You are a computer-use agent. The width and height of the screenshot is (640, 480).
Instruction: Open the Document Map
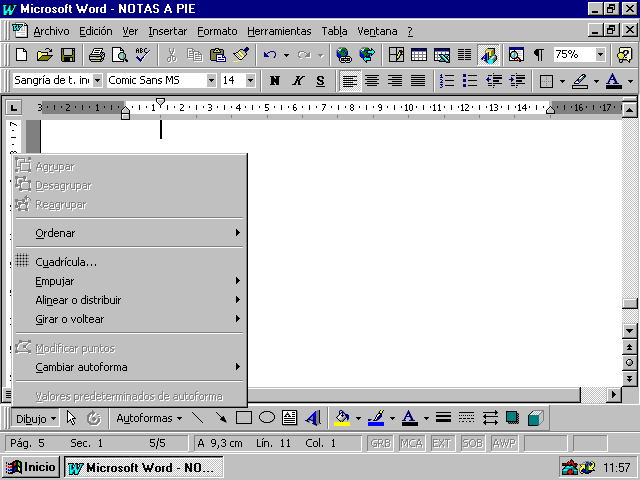coord(516,55)
